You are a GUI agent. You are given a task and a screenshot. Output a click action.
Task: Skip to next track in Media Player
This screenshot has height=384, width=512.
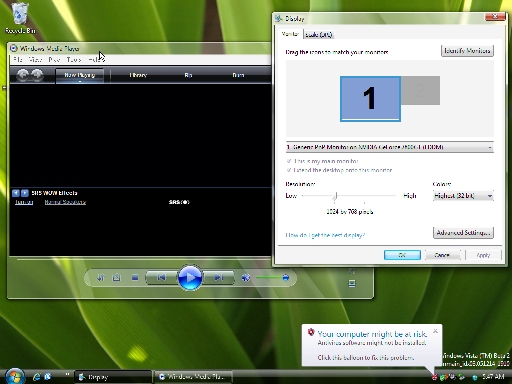point(219,277)
